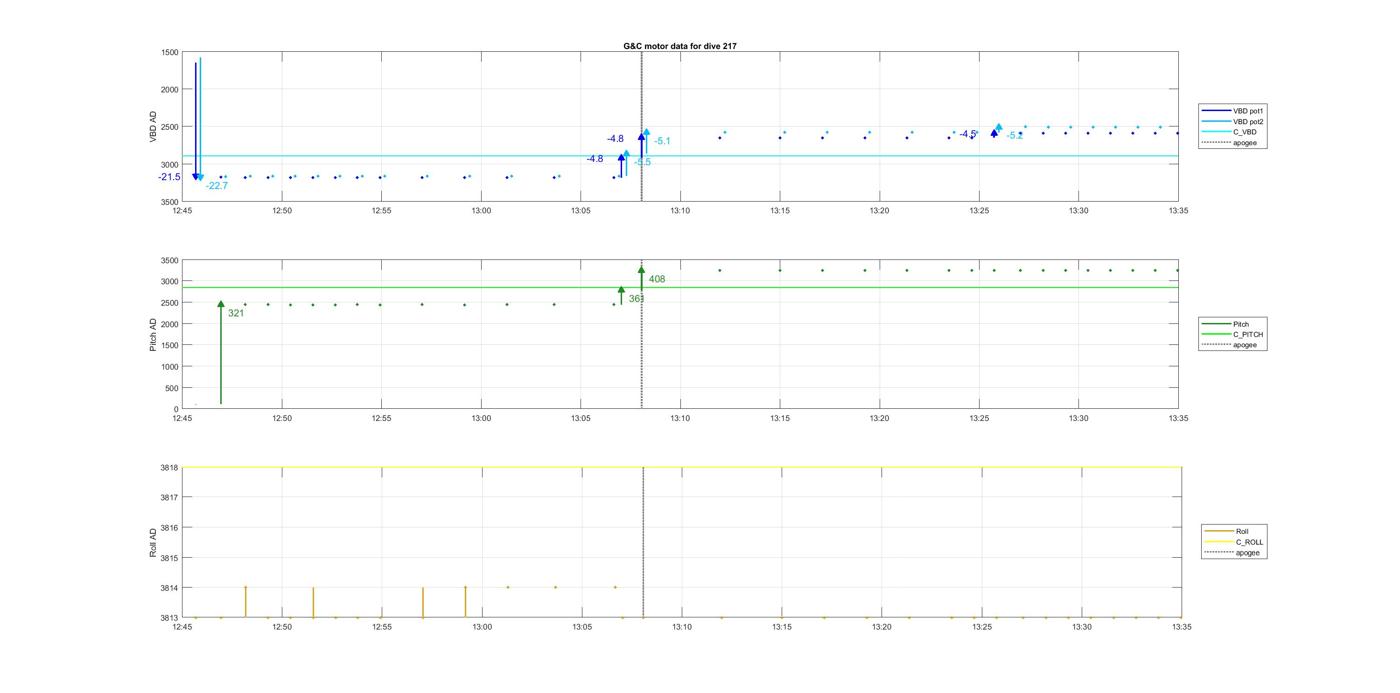Image resolution: width=1400 pixels, height=693 pixels.
Task: Click the '13:20' x-axis tick under Roll plot
Action: (881, 627)
